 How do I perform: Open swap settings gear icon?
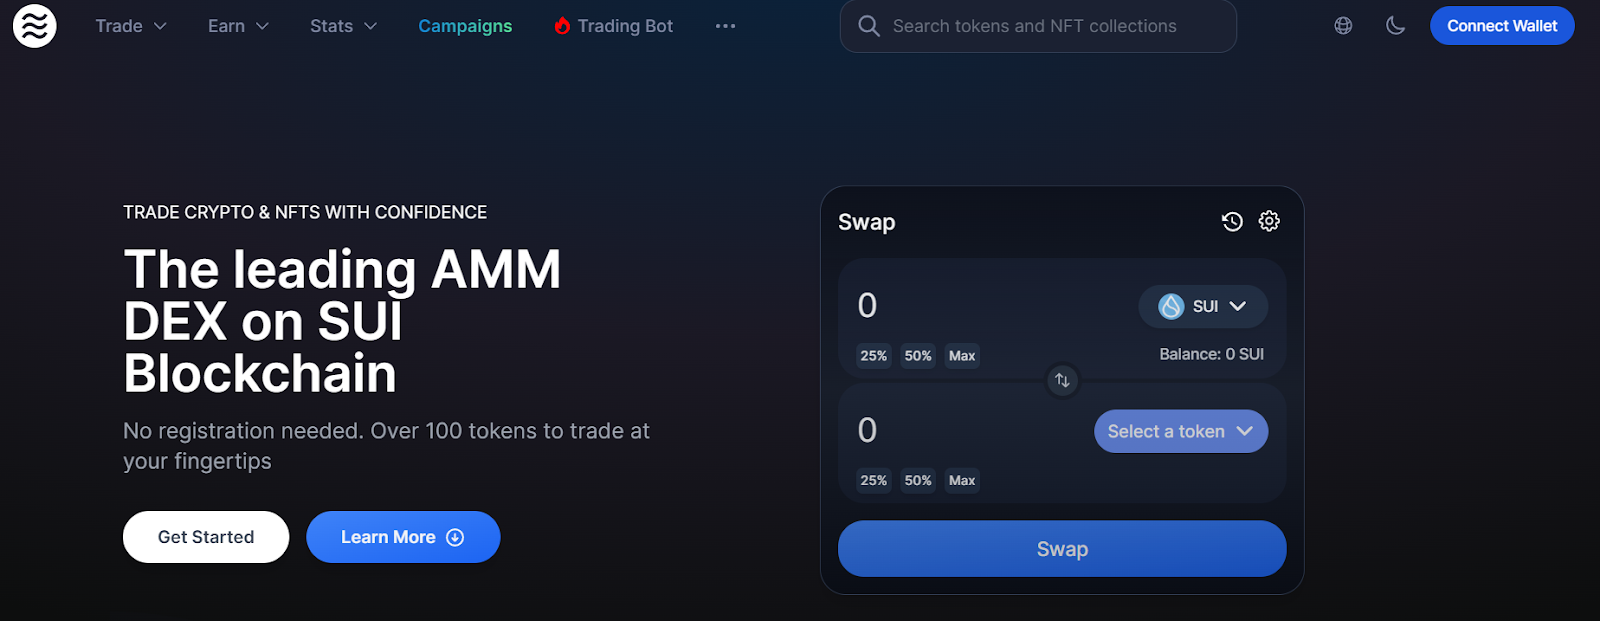click(x=1269, y=221)
